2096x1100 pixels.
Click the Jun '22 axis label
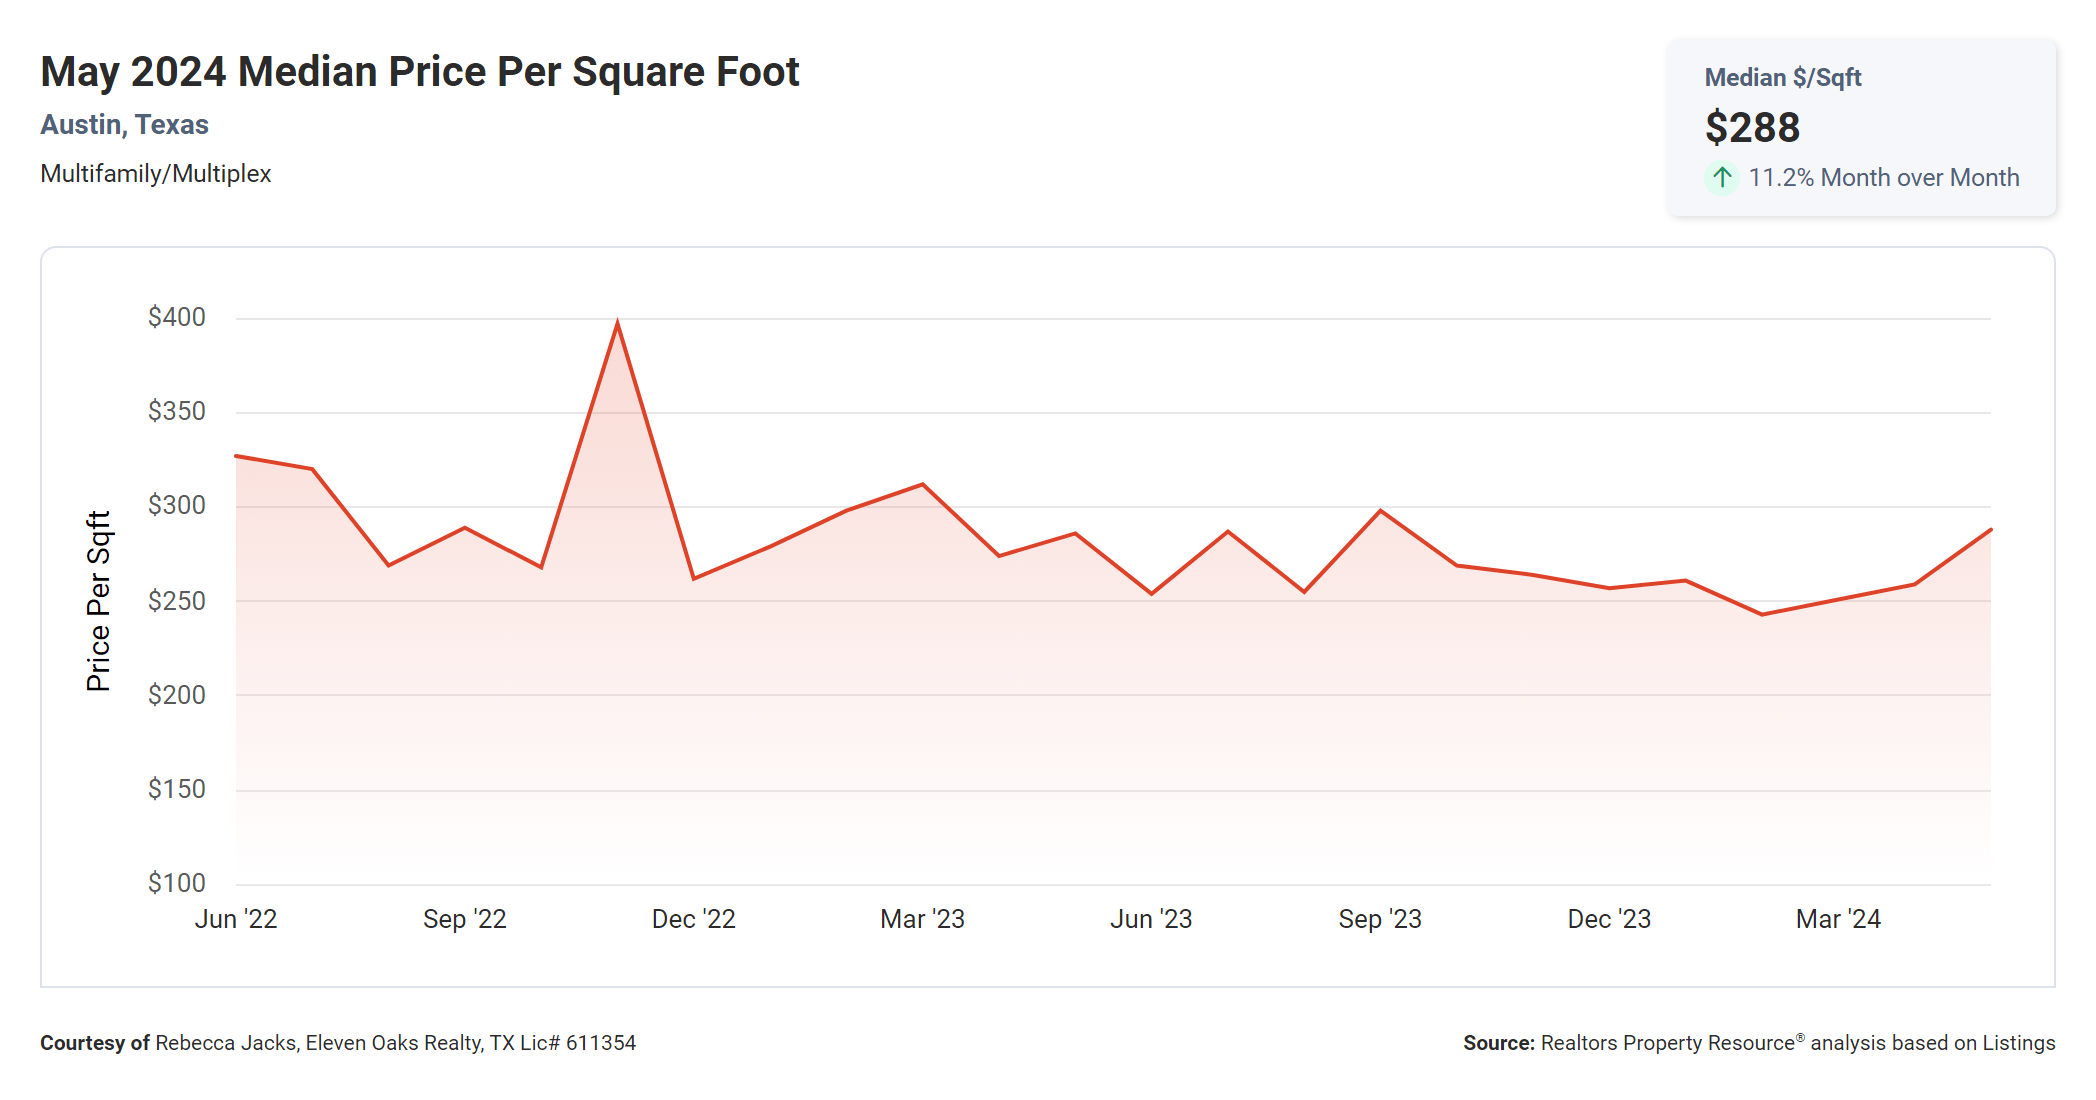(236, 919)
